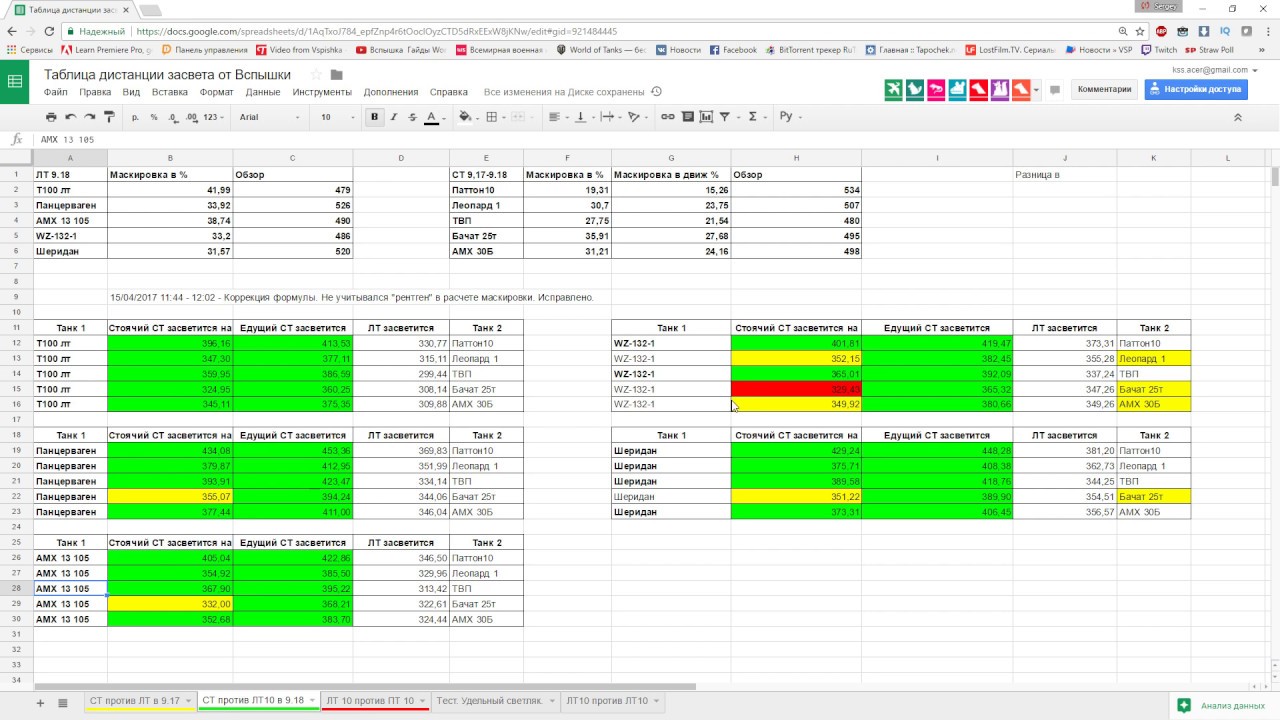Toggle strikethrough formatting
Viewport: 1280px width, 720px height.
point(413,117)
